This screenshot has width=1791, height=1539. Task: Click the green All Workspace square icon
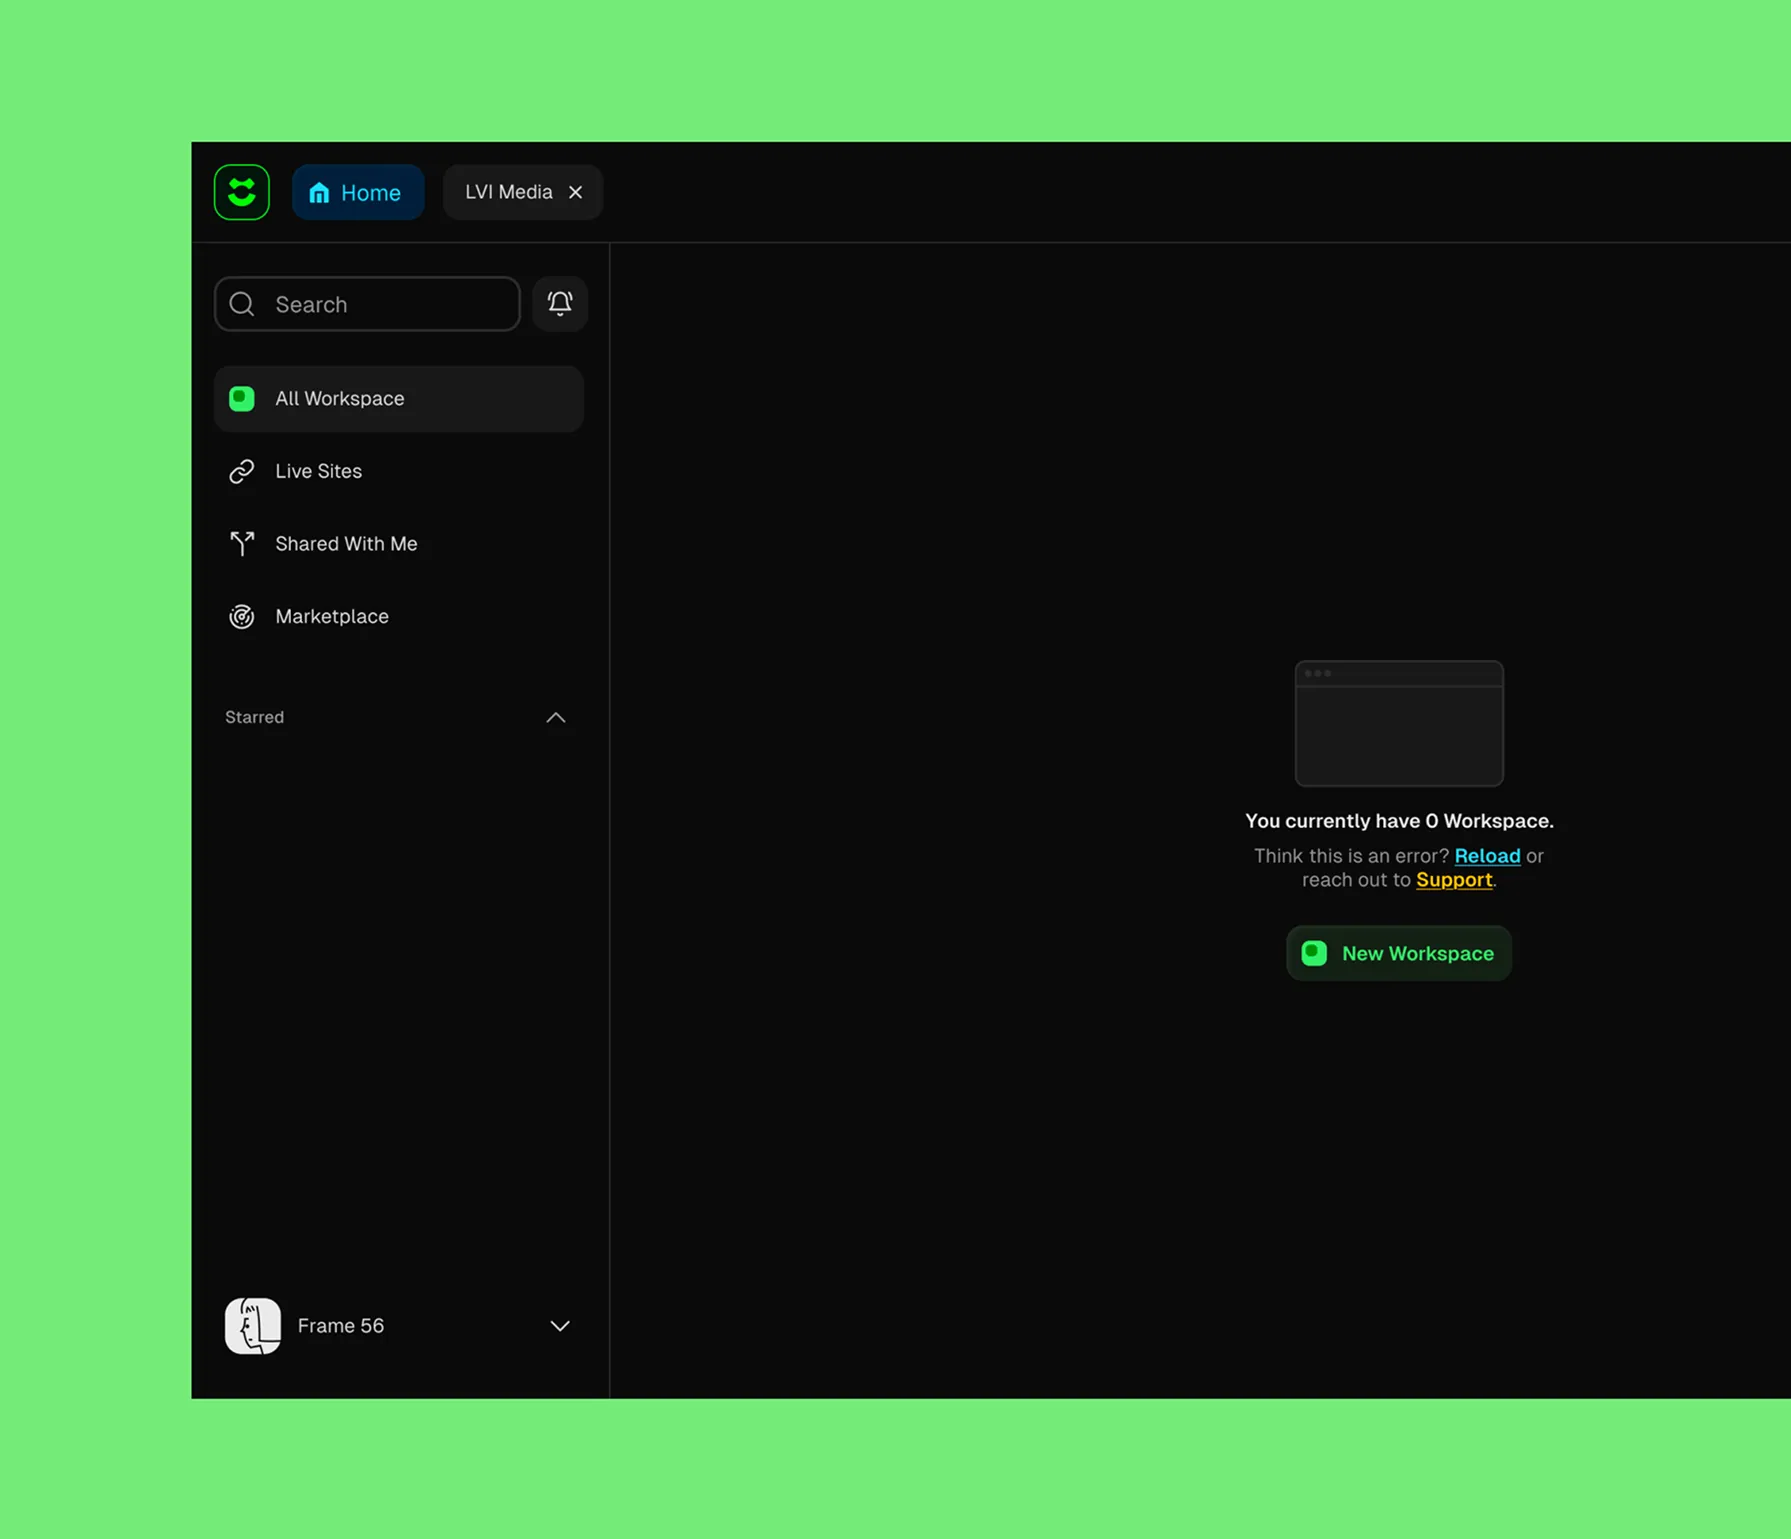pyautogui.click(x=242, y=399)
